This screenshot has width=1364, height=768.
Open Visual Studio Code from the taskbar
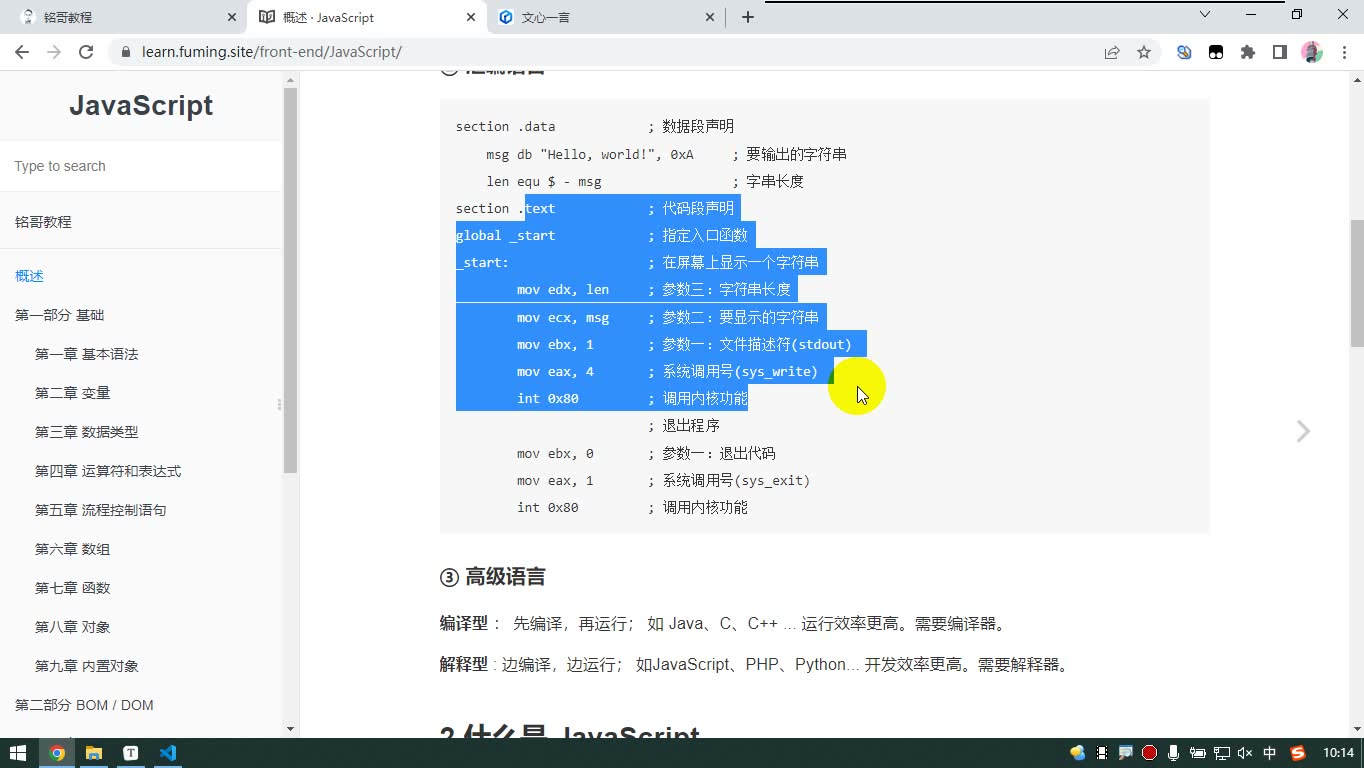click(168, 753)
